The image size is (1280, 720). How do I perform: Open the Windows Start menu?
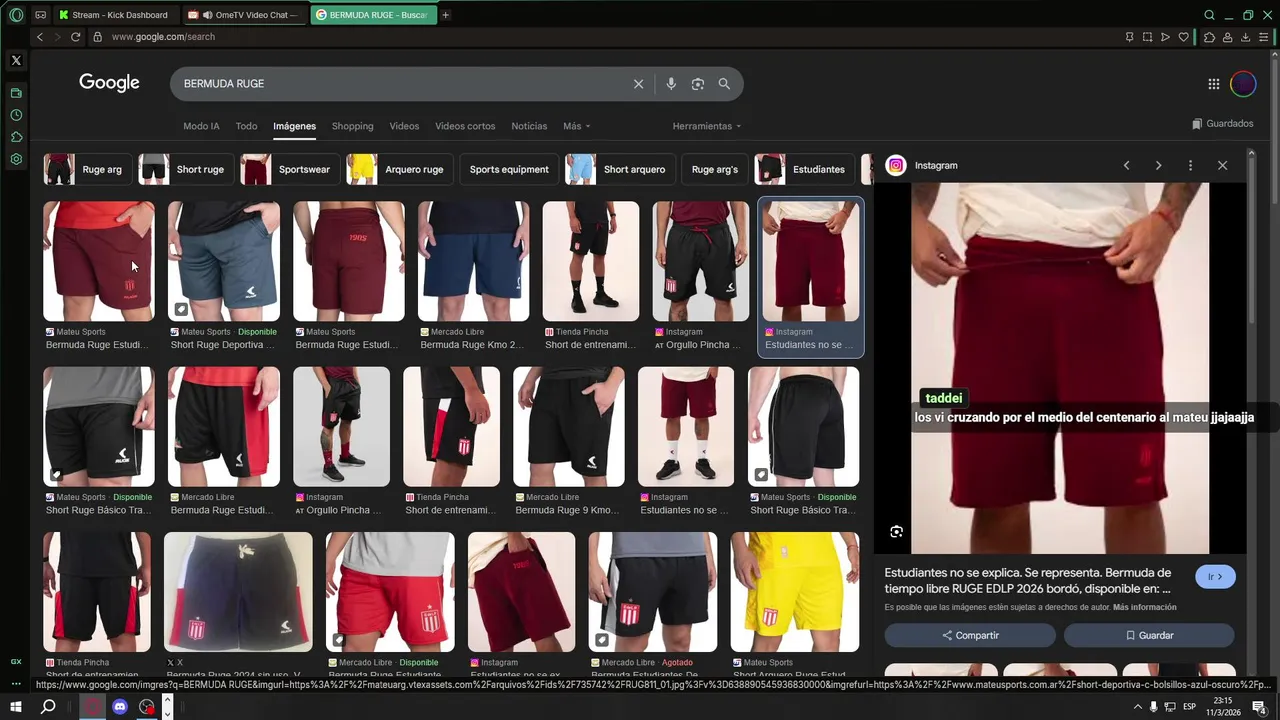point(16,707)
